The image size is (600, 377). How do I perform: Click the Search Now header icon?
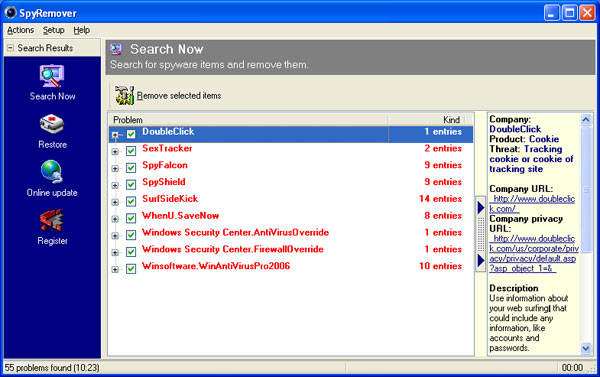(116, 49)
